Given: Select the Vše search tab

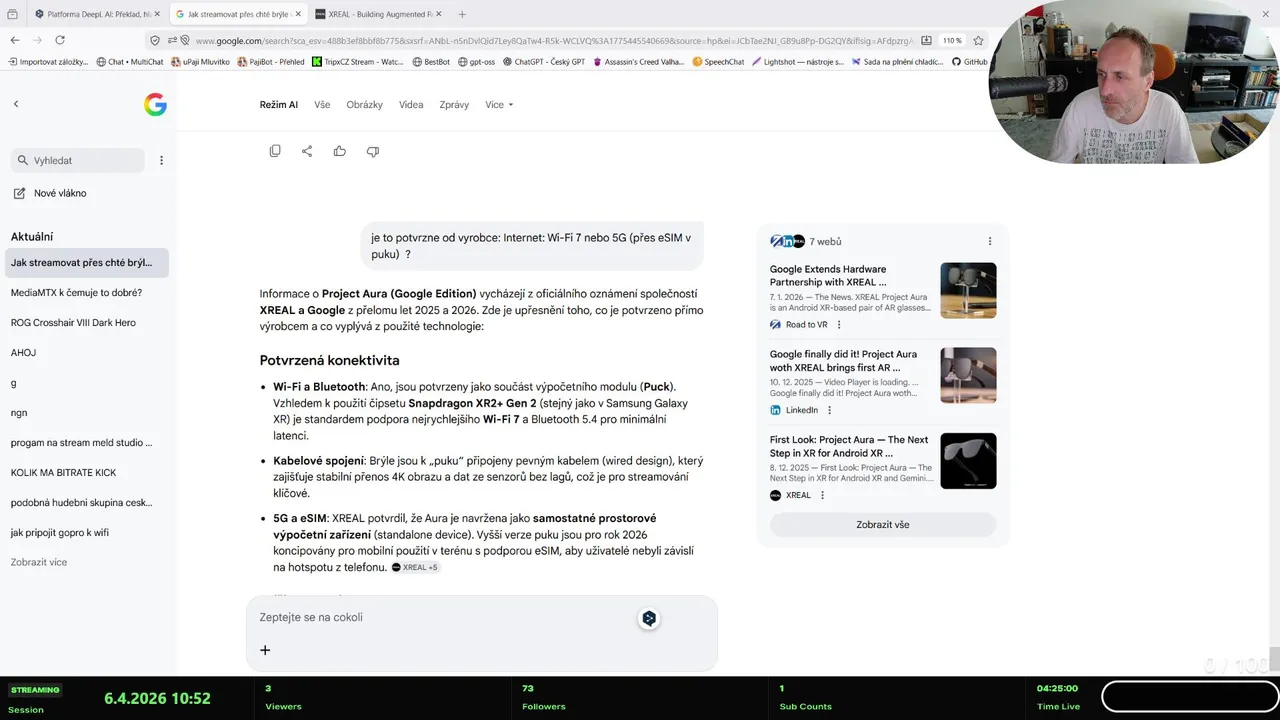Looking at the screenshot, I should point(322,104).
